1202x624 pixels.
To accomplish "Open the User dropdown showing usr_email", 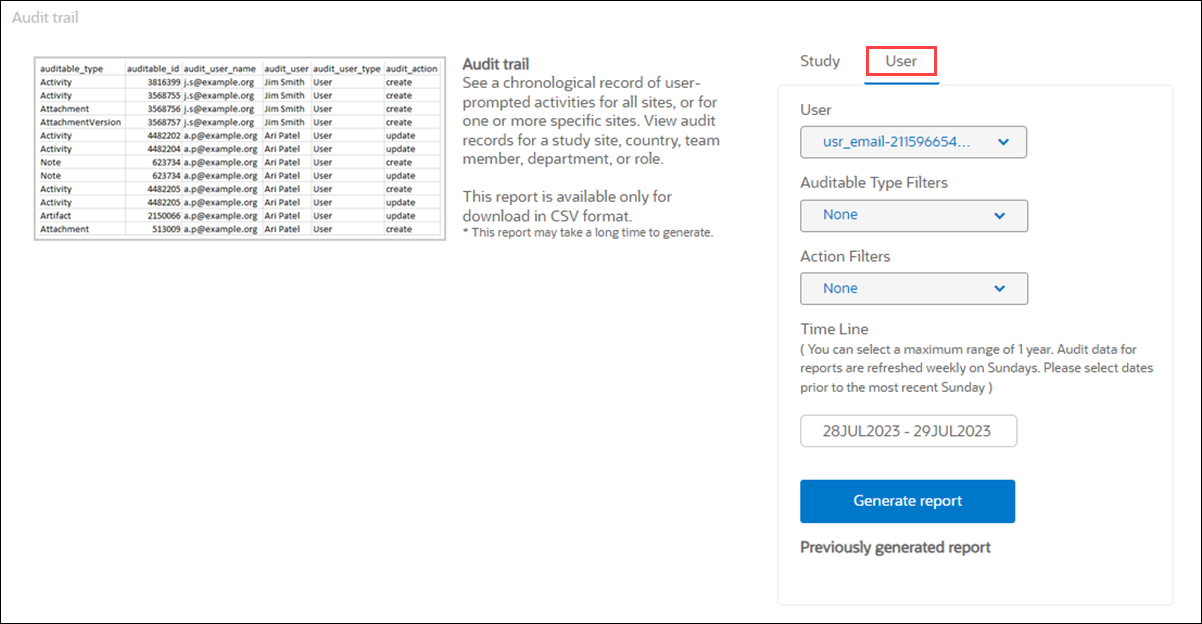I will (x=913, y=142).
